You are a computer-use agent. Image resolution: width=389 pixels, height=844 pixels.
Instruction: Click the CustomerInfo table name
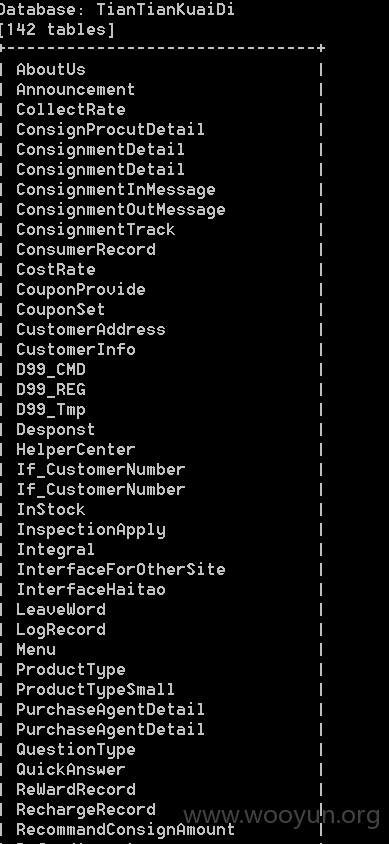click(75, 349)
